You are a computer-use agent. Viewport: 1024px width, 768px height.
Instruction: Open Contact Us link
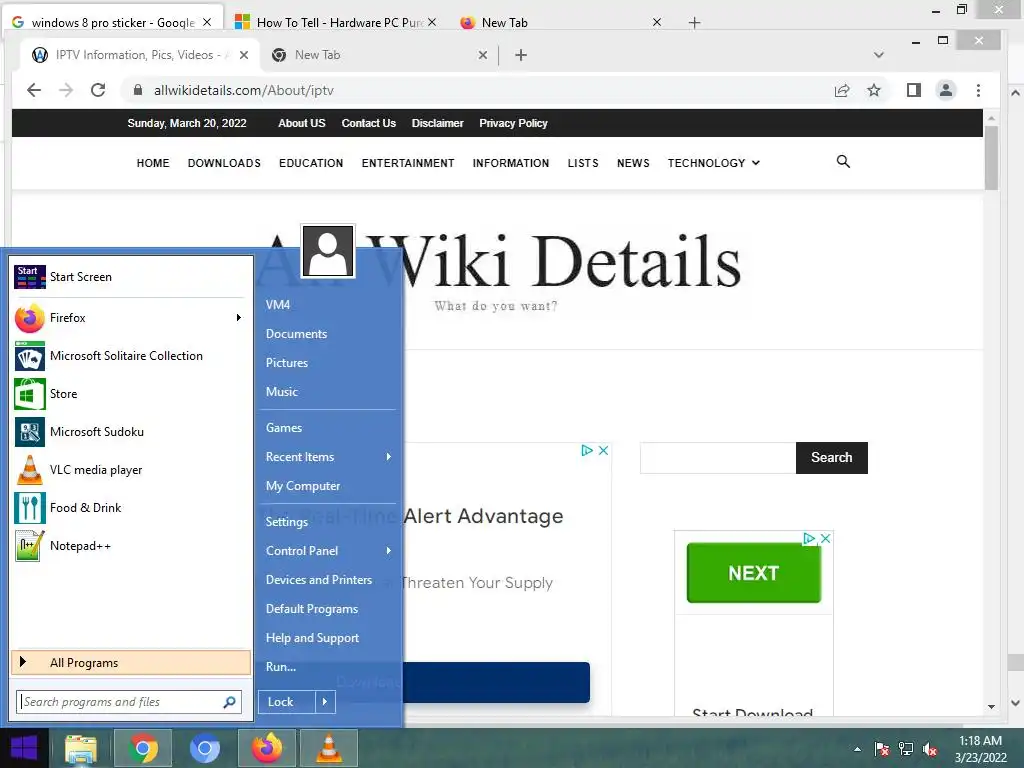pos(368,123)
